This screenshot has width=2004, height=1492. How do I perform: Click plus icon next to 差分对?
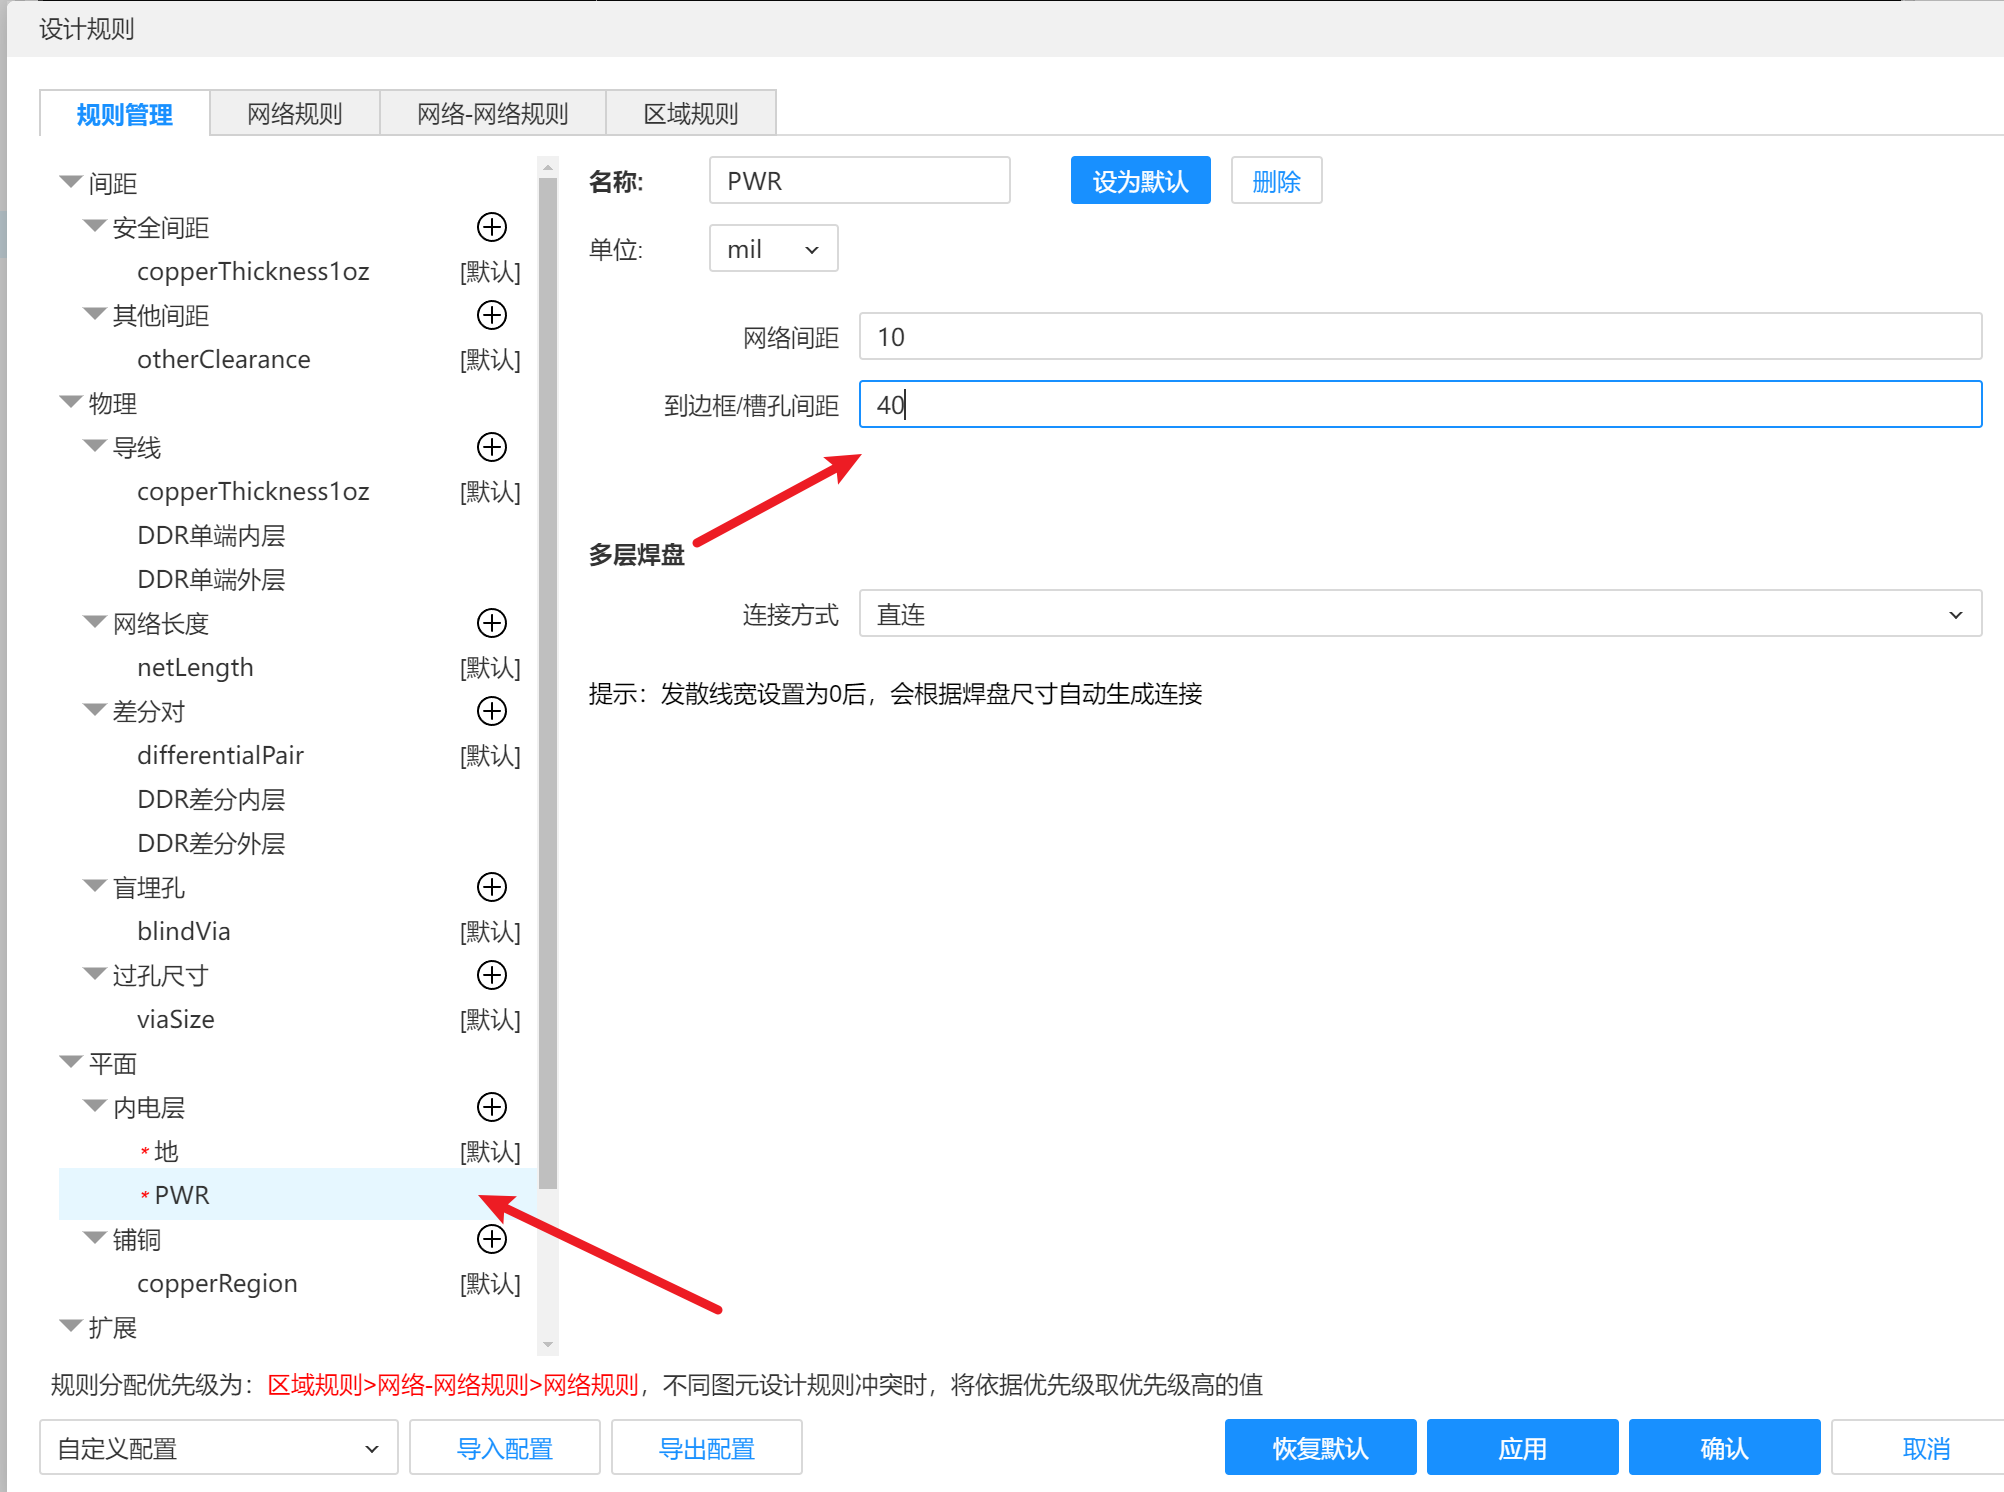coord(491,711)
